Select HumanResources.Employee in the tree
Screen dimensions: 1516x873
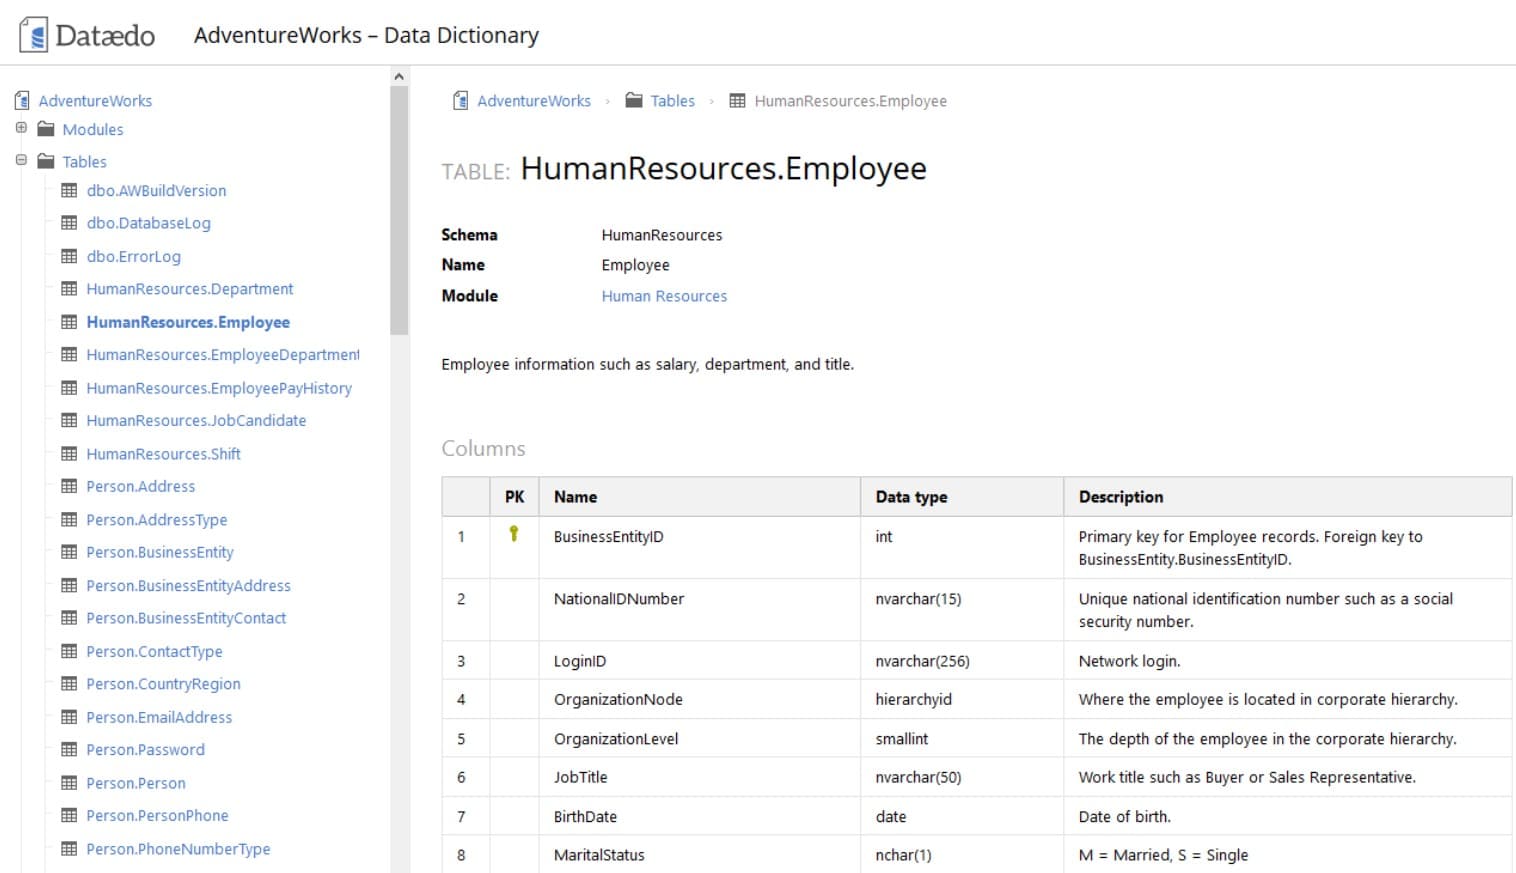188,322
